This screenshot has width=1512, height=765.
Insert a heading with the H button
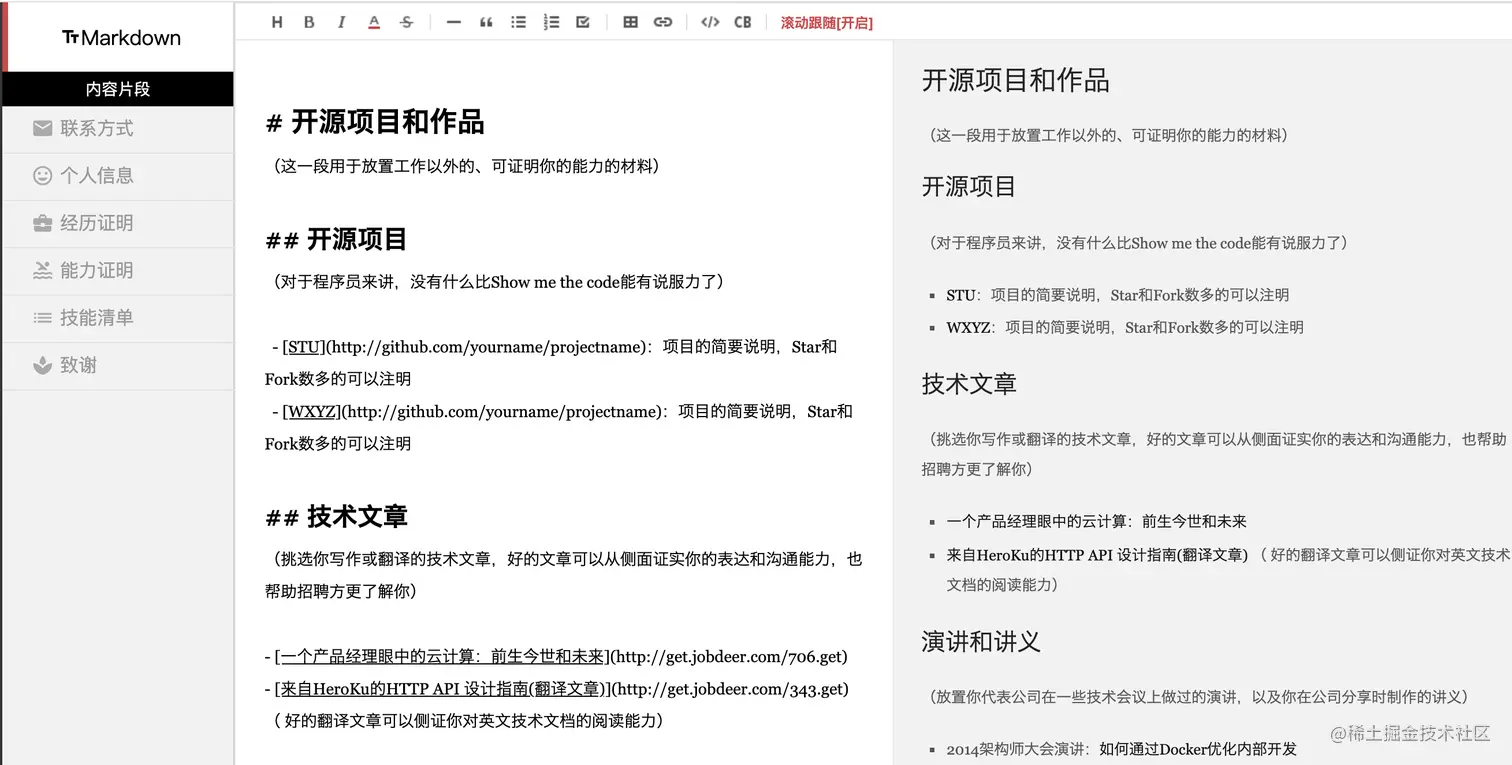277,22
